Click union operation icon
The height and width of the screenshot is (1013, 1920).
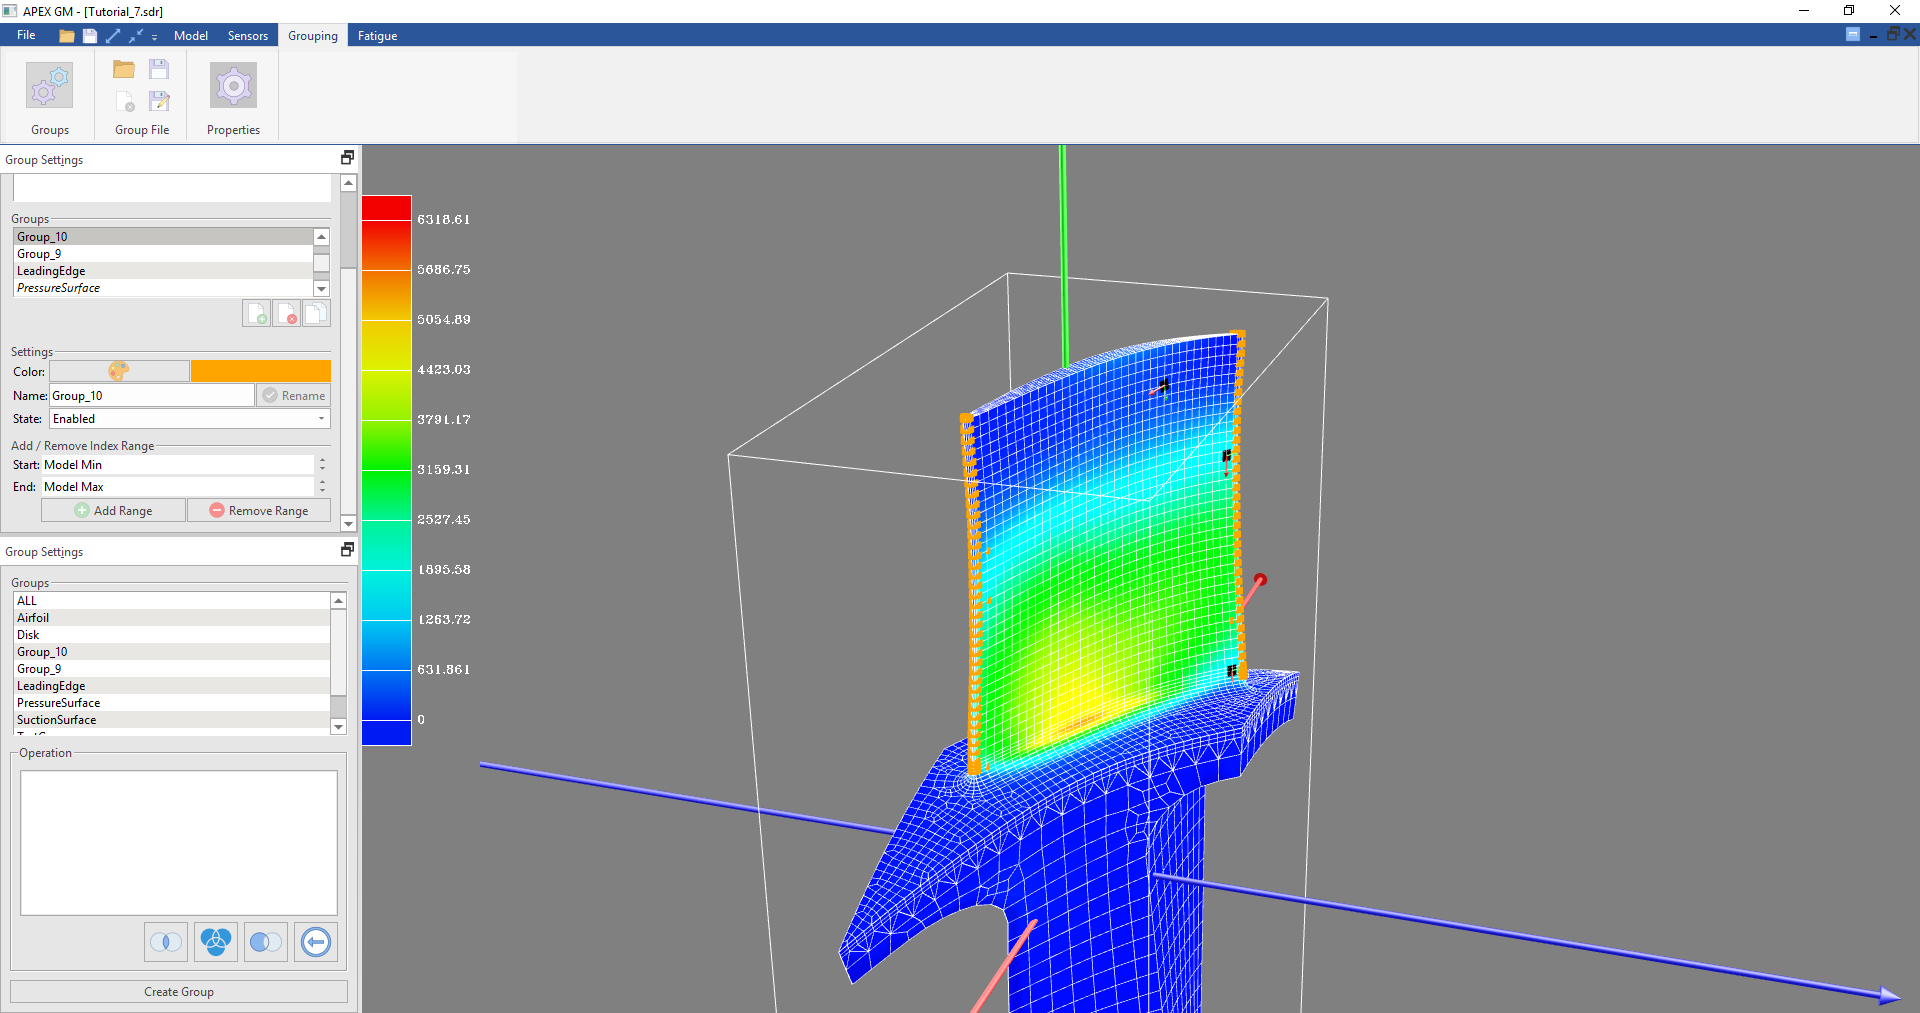click(216, 942)
